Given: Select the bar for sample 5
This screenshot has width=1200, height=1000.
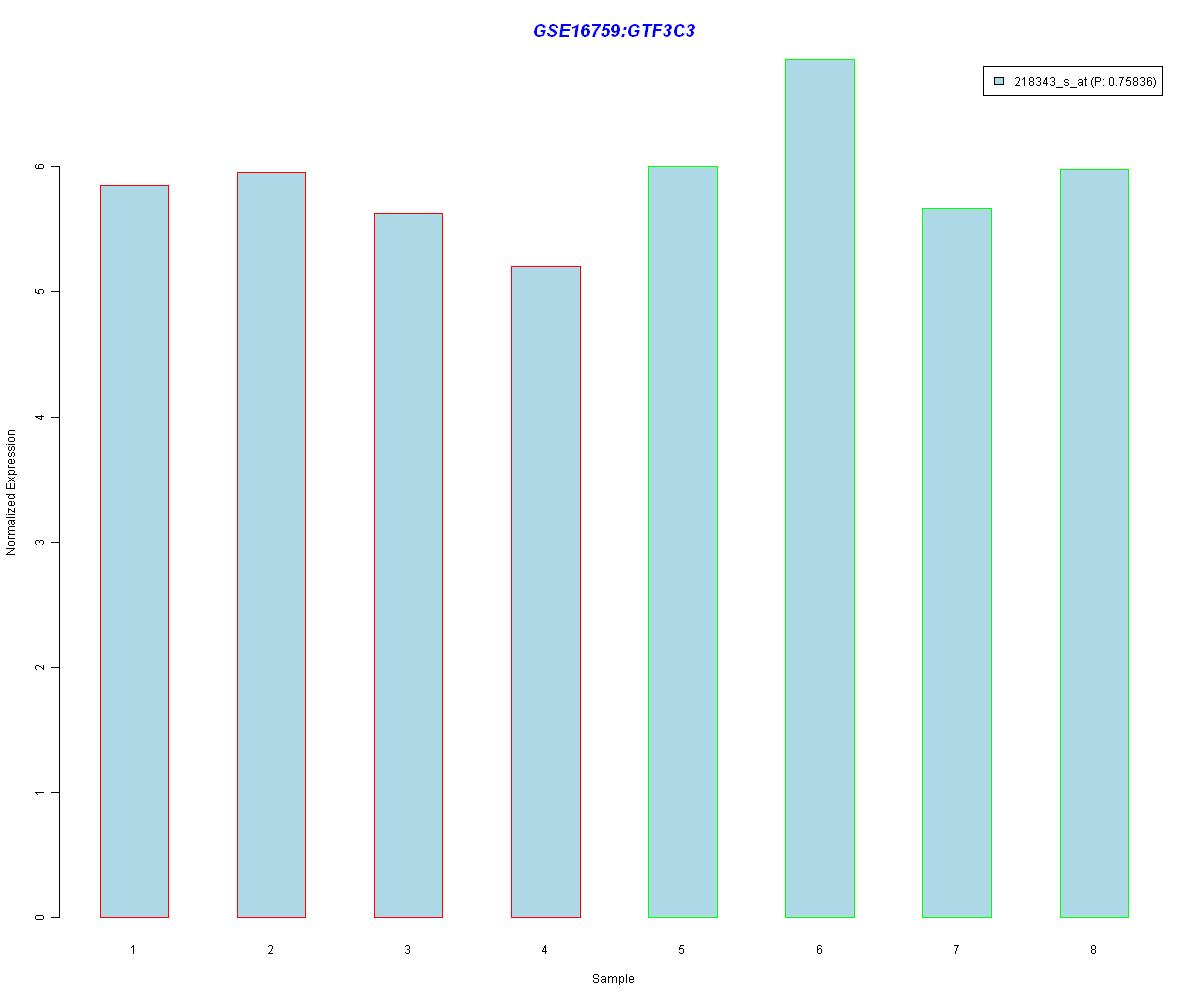Looking at the screenshot, I should coord(683,542).
